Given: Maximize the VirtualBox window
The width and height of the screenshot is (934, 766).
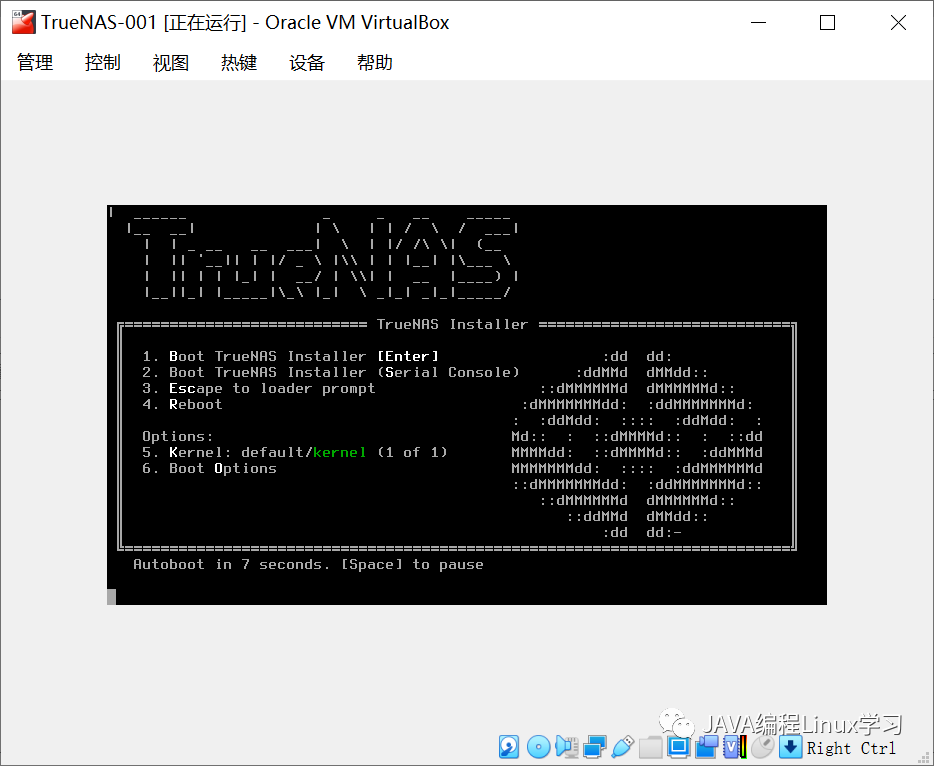Looking at the screenshot, I should pyautogui.click(x=827, y=23).
